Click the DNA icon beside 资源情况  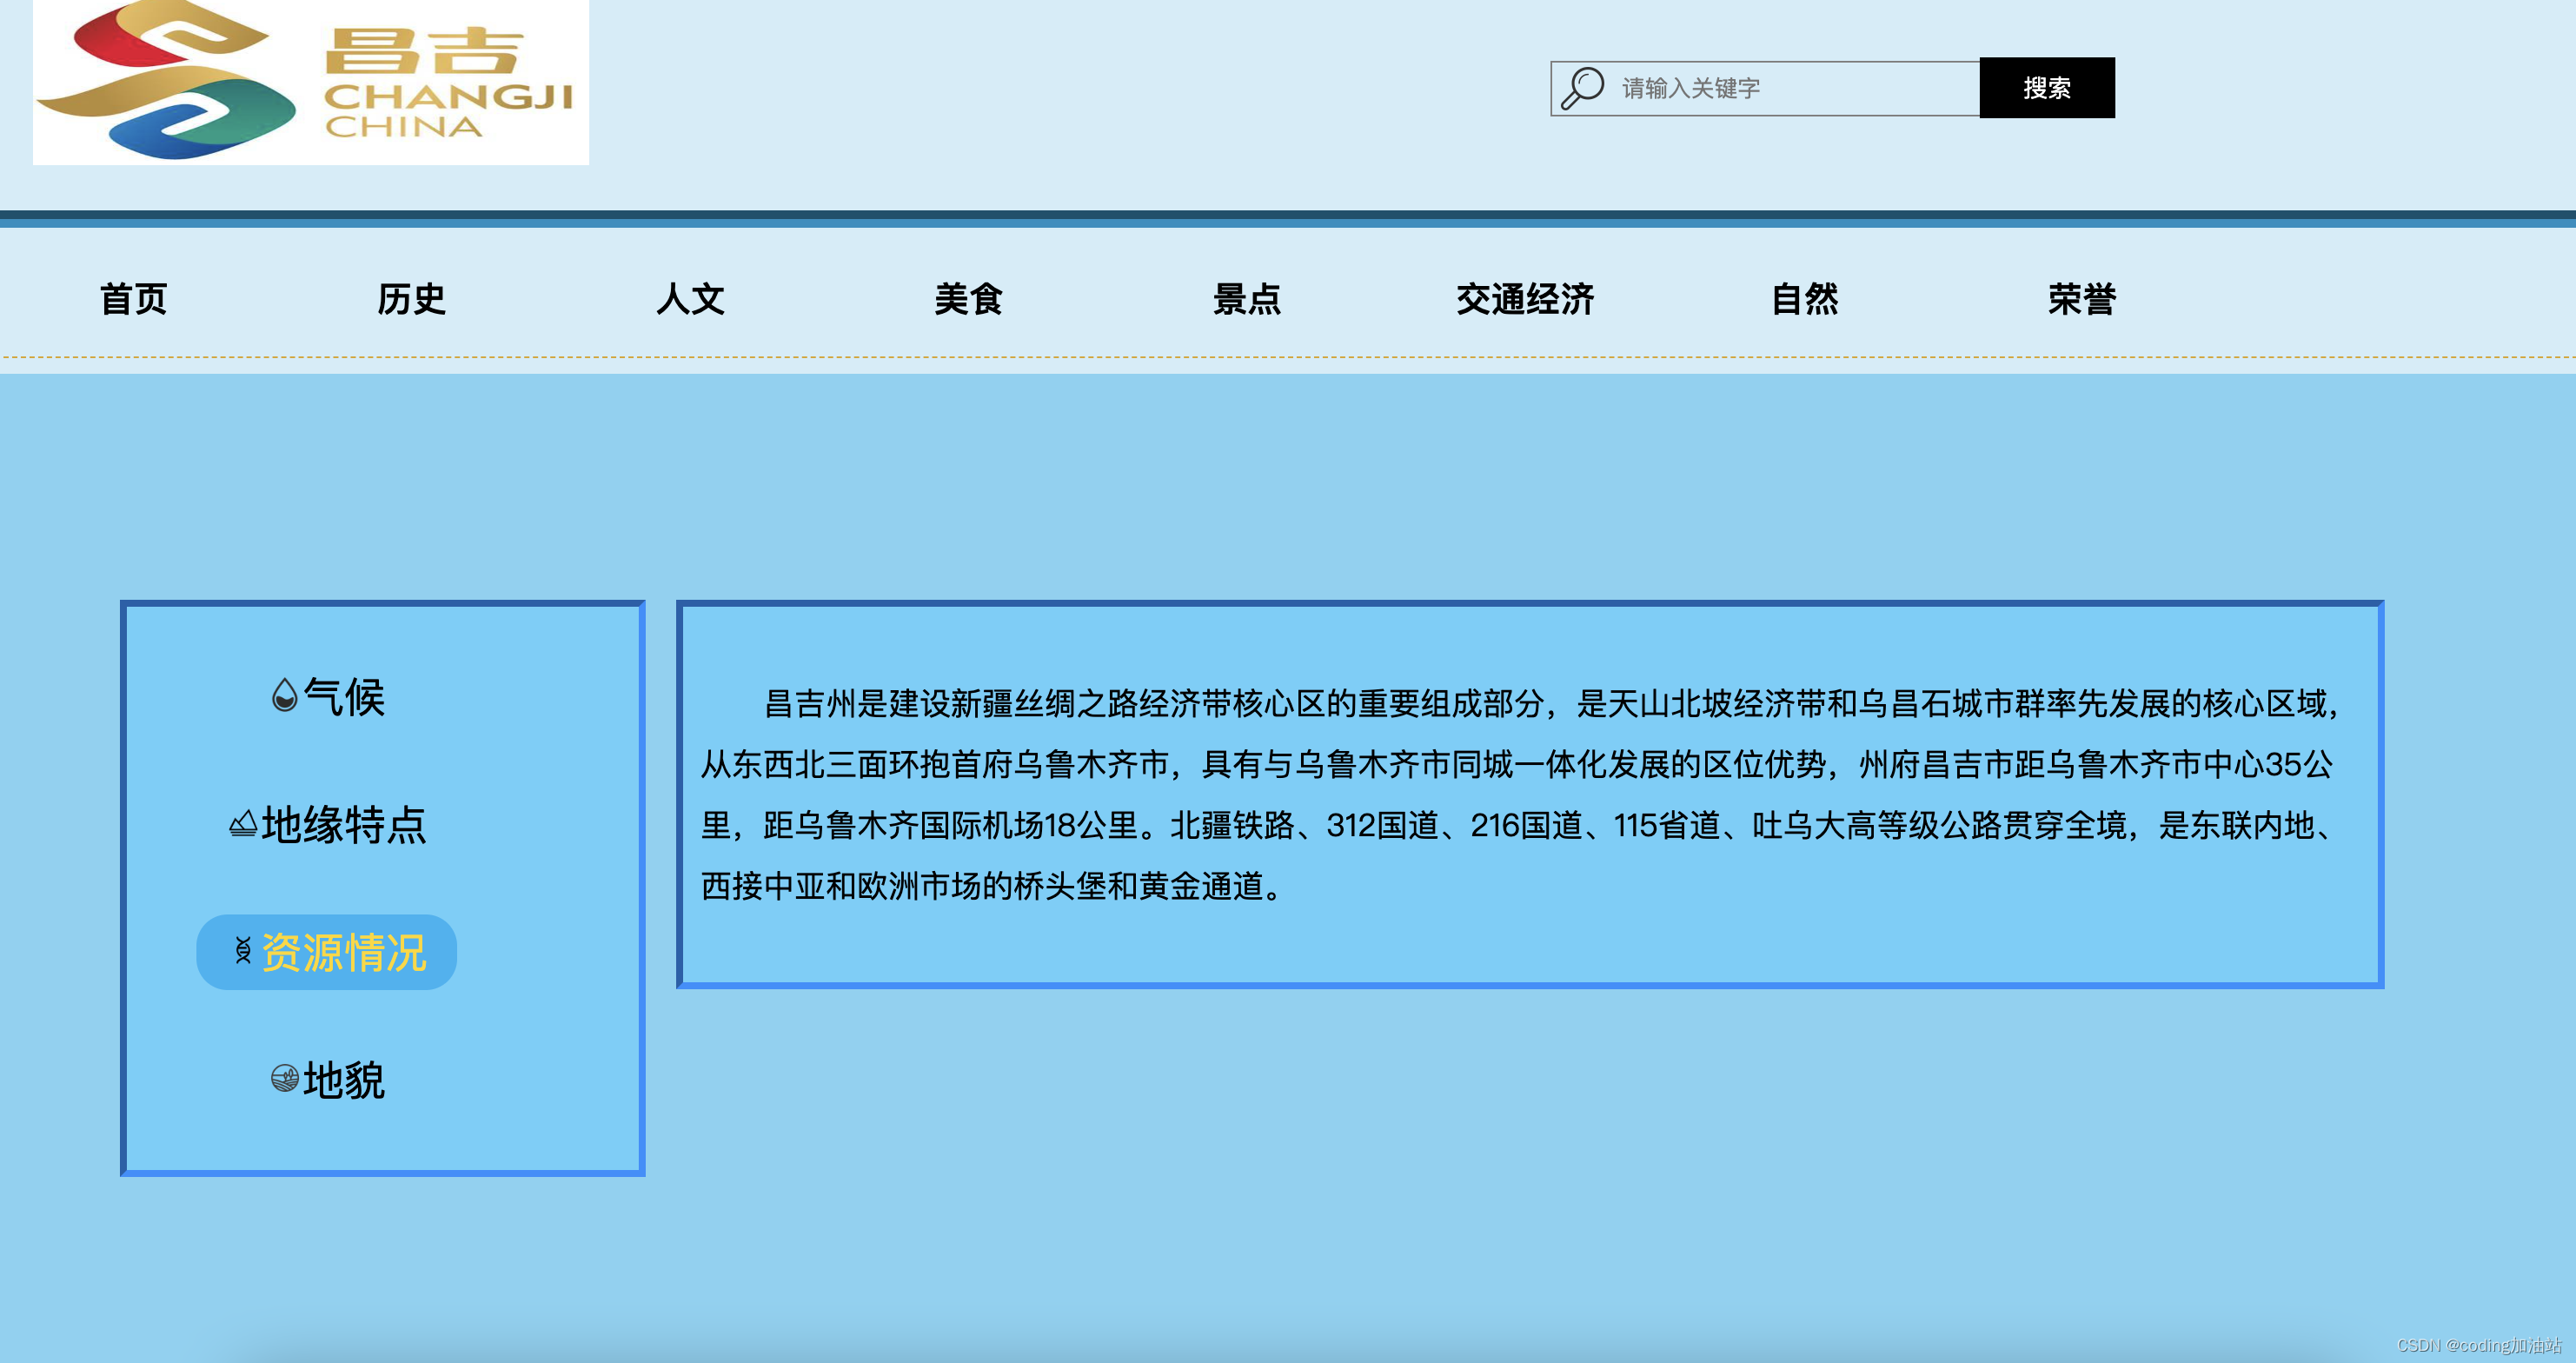[243, 951]
